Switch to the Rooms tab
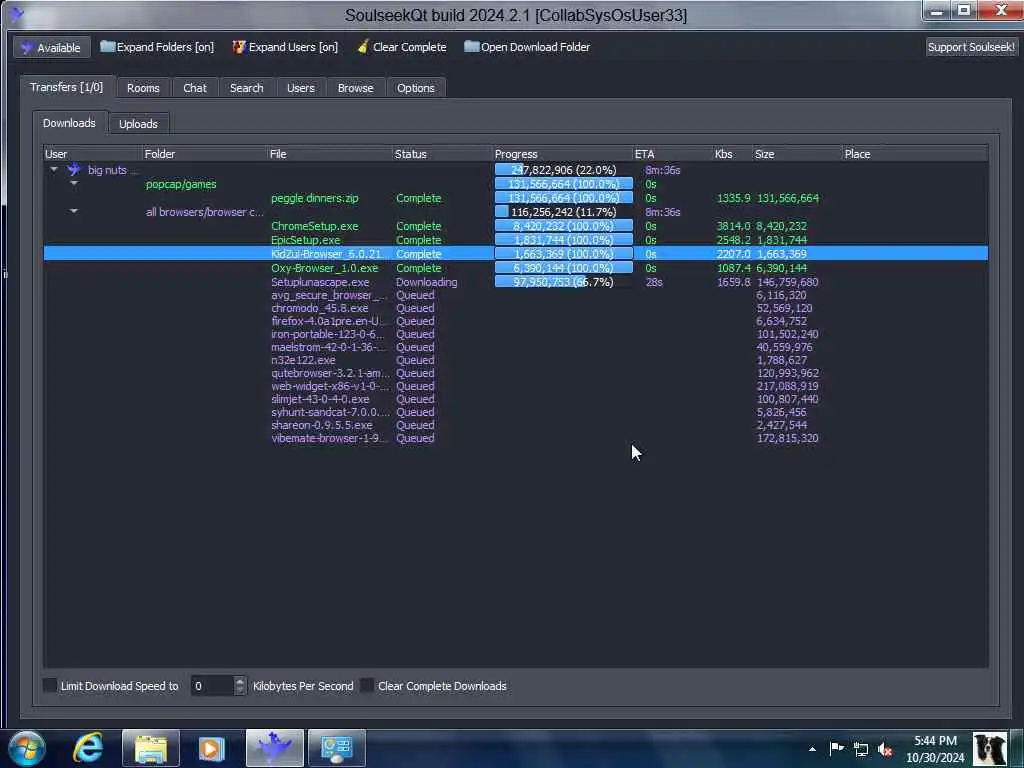 [x=143, y=88]
